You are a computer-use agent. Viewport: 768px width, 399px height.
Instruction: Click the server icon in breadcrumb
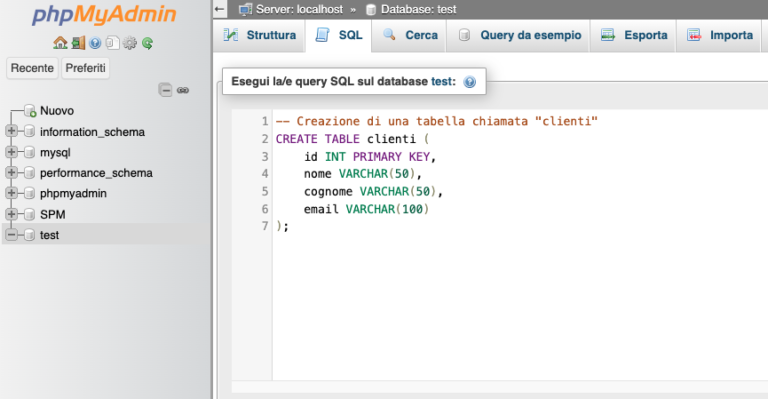pos(245,9)
